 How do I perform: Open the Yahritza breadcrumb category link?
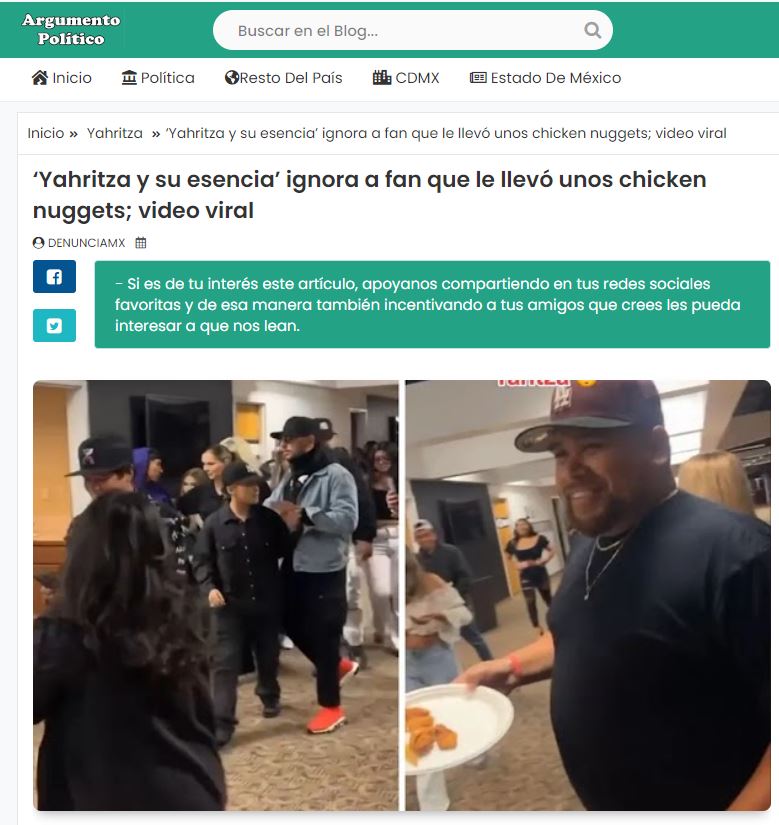(115, 134)
